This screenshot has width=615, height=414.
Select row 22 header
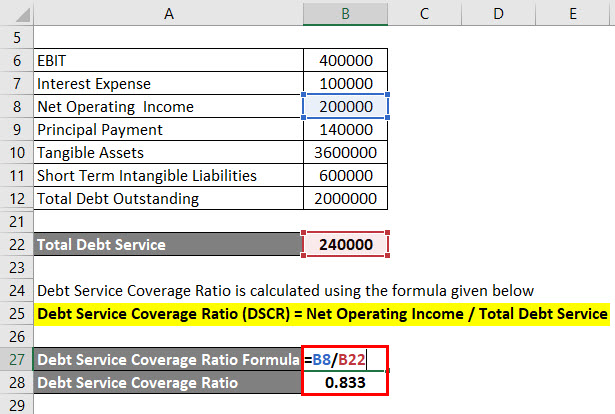click(x=17, y=245)
